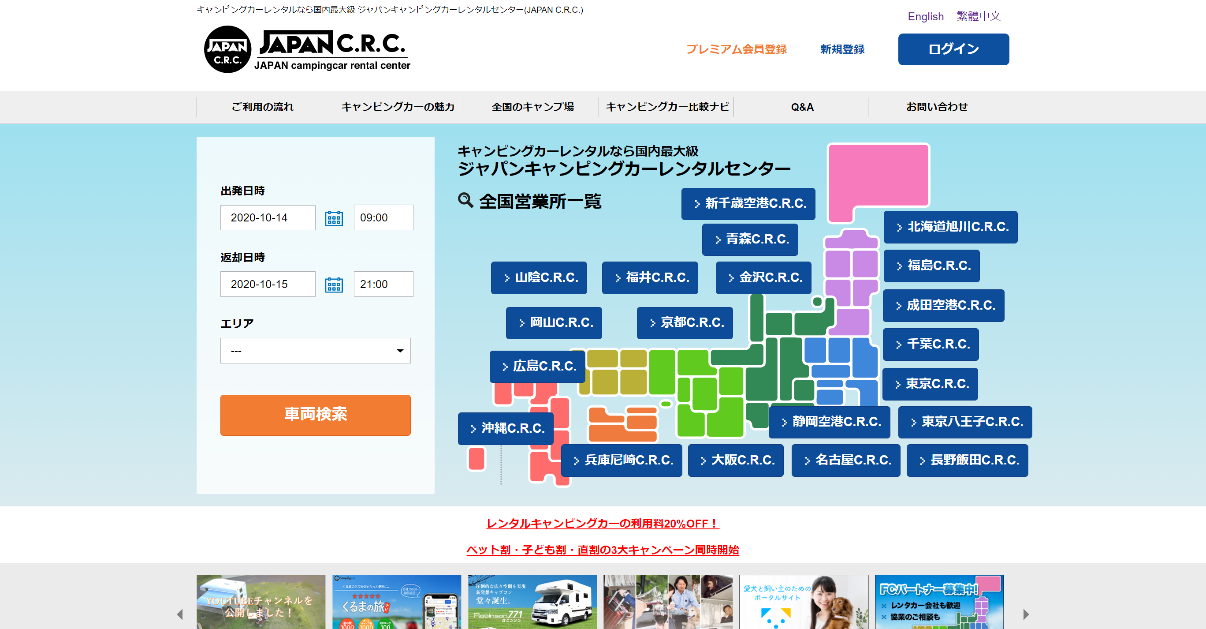Open the エリア area dropdown

point(315,351)
